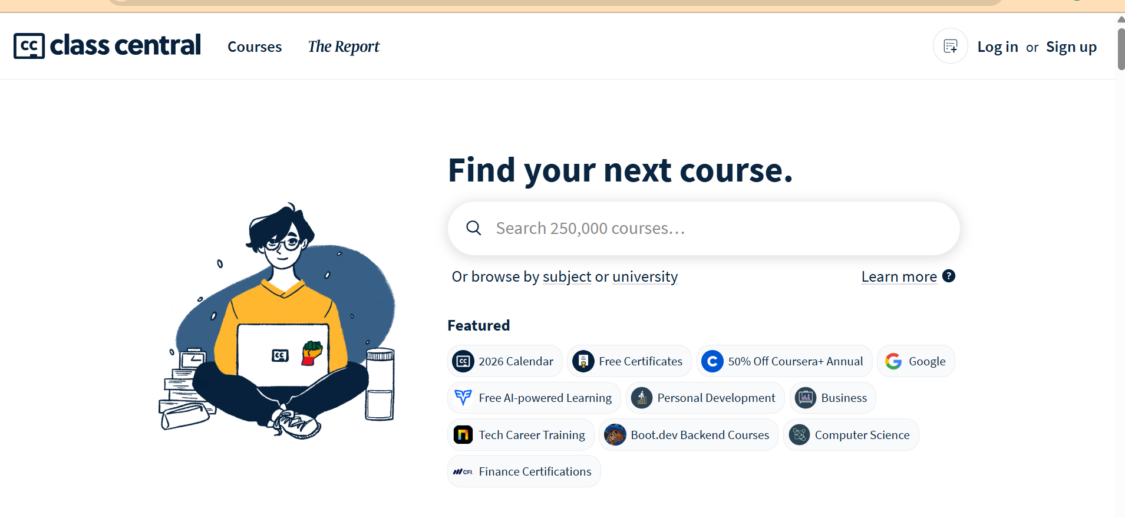Click the class central wordmark text
1125x518 pixels.
coord(126,45)
